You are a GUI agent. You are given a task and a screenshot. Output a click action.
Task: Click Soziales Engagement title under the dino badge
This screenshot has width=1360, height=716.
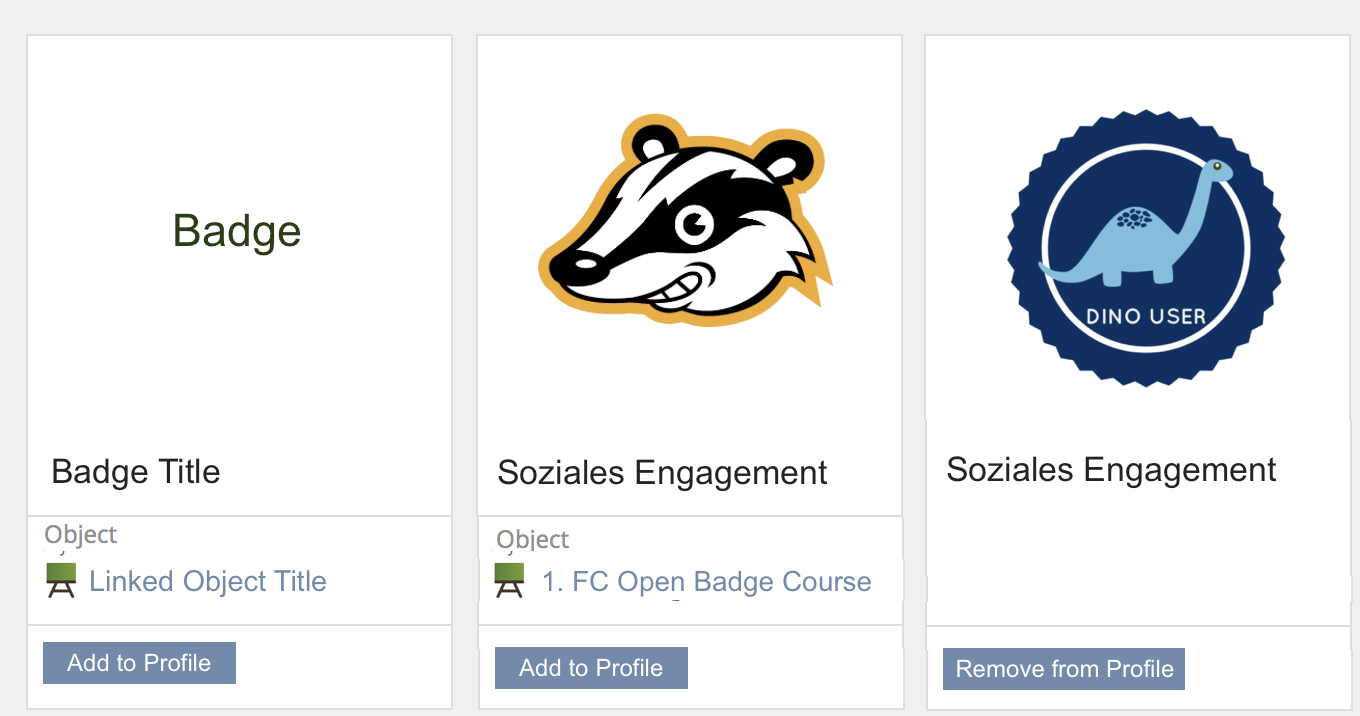click(x=1111, y=470)
